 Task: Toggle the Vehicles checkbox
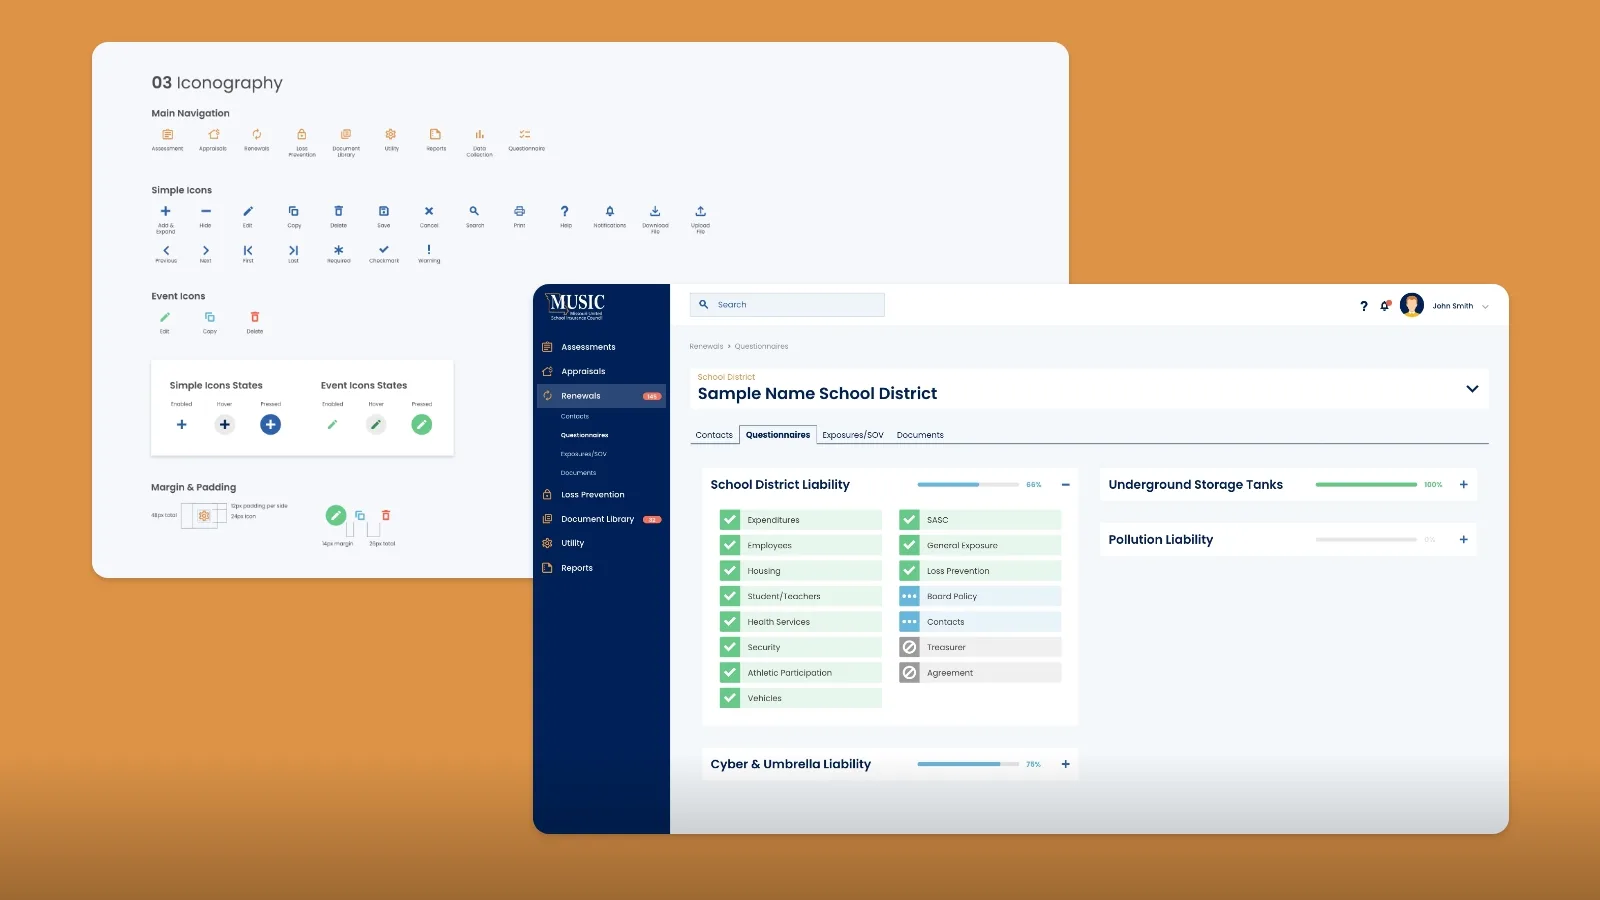point(730,698)
